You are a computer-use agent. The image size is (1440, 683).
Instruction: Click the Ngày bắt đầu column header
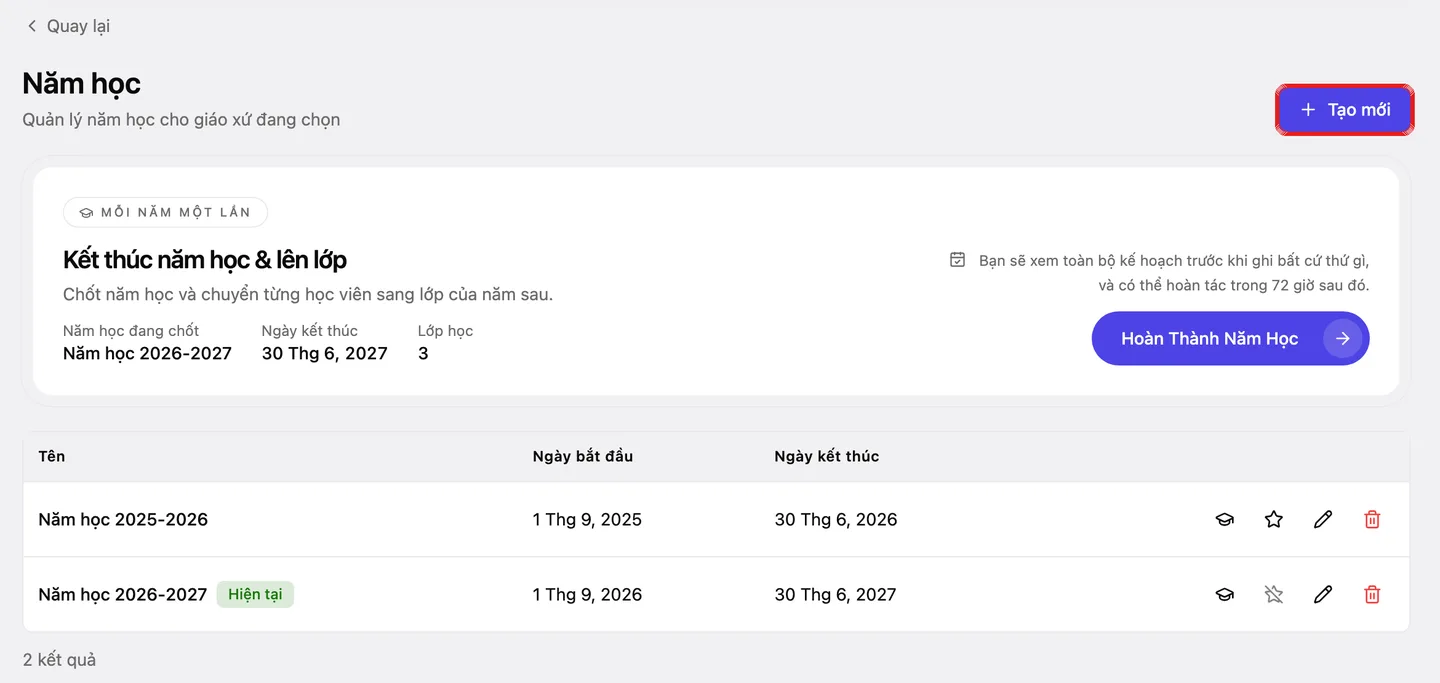583,456
